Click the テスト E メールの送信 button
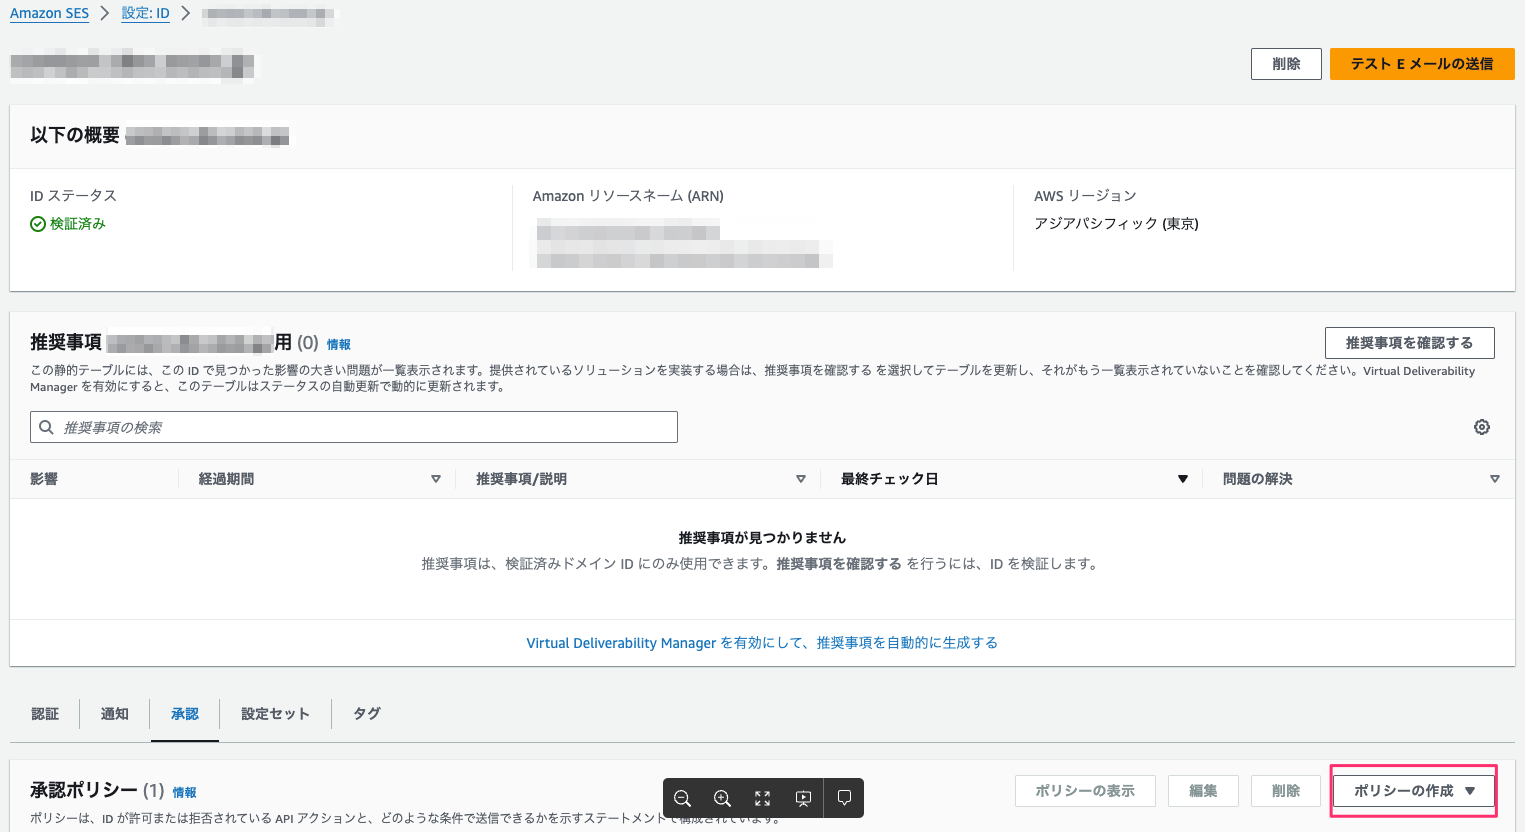This screenshot has width=1525, height=832. (x=1422, y=63)
